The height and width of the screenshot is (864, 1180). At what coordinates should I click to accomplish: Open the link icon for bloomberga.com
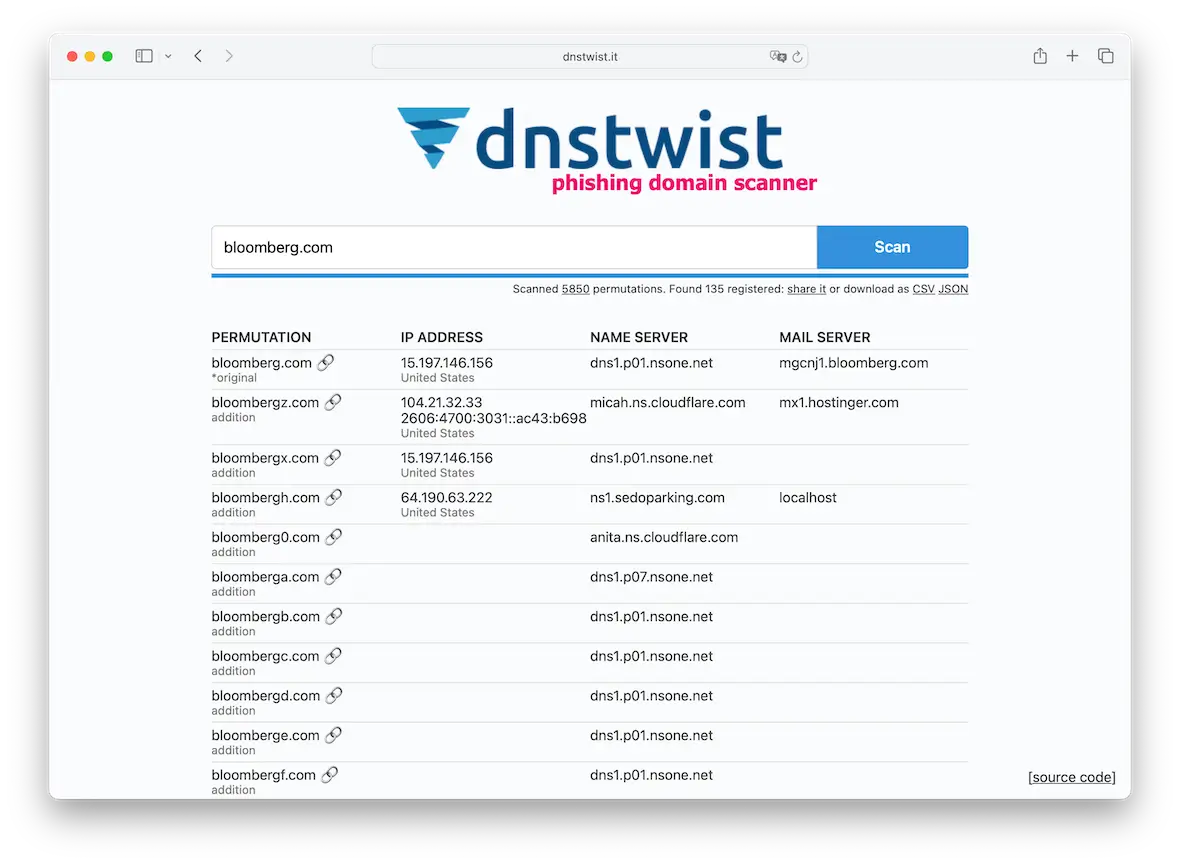333,577
